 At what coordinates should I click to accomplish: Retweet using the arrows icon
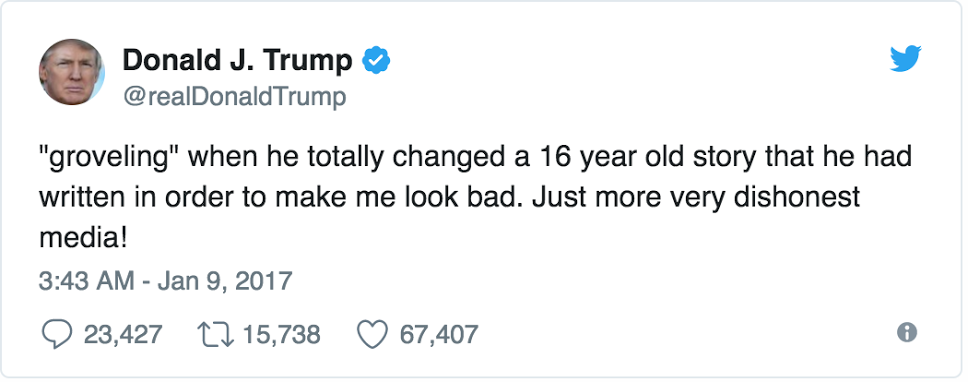pyautogui.click(x=215, y=334)
